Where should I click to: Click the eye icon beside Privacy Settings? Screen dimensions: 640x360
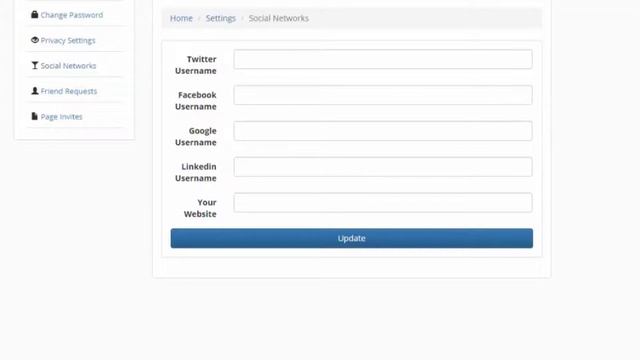35,40
